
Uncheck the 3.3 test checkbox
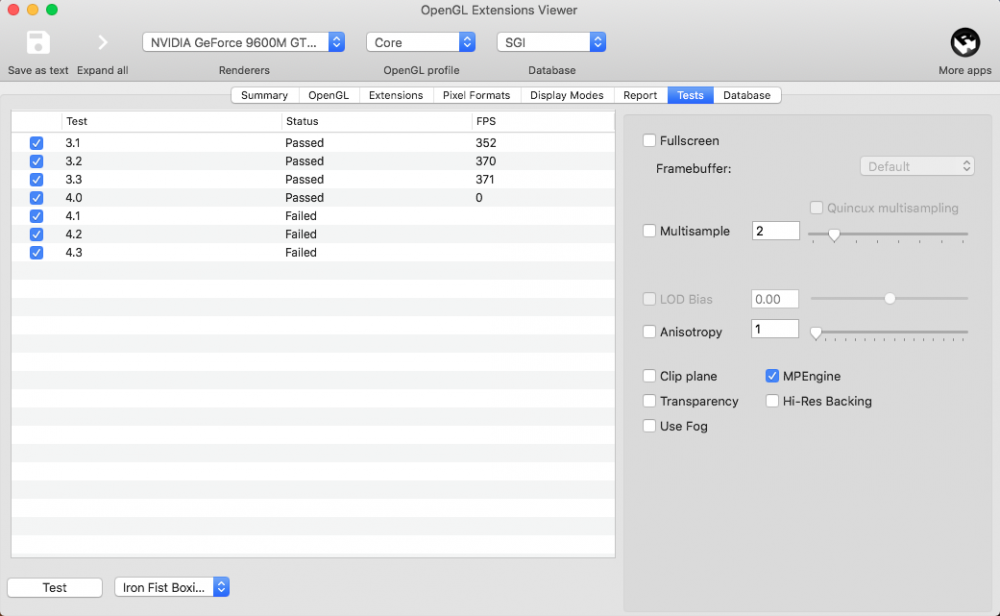pos(36,180)
